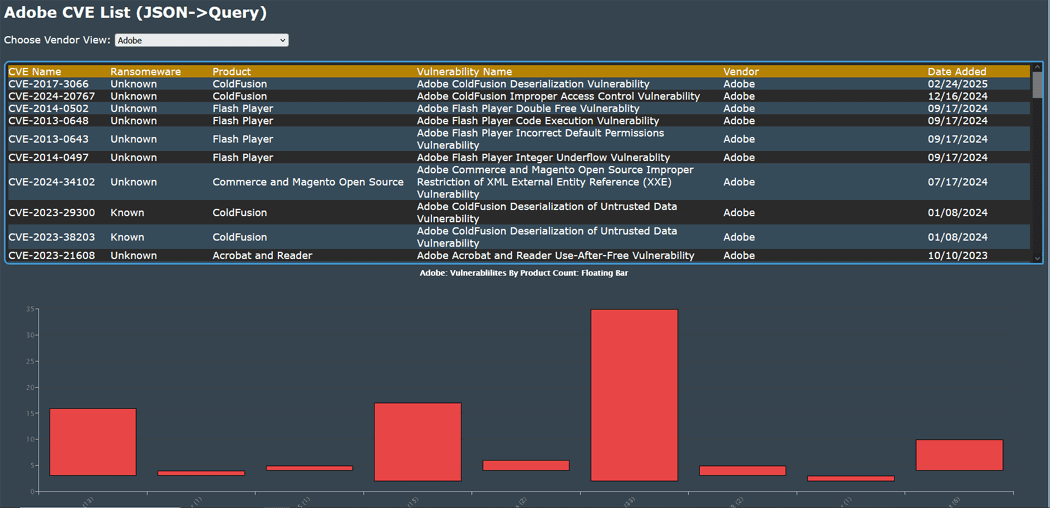Select the CVE-2023-29300 cell

52,212
